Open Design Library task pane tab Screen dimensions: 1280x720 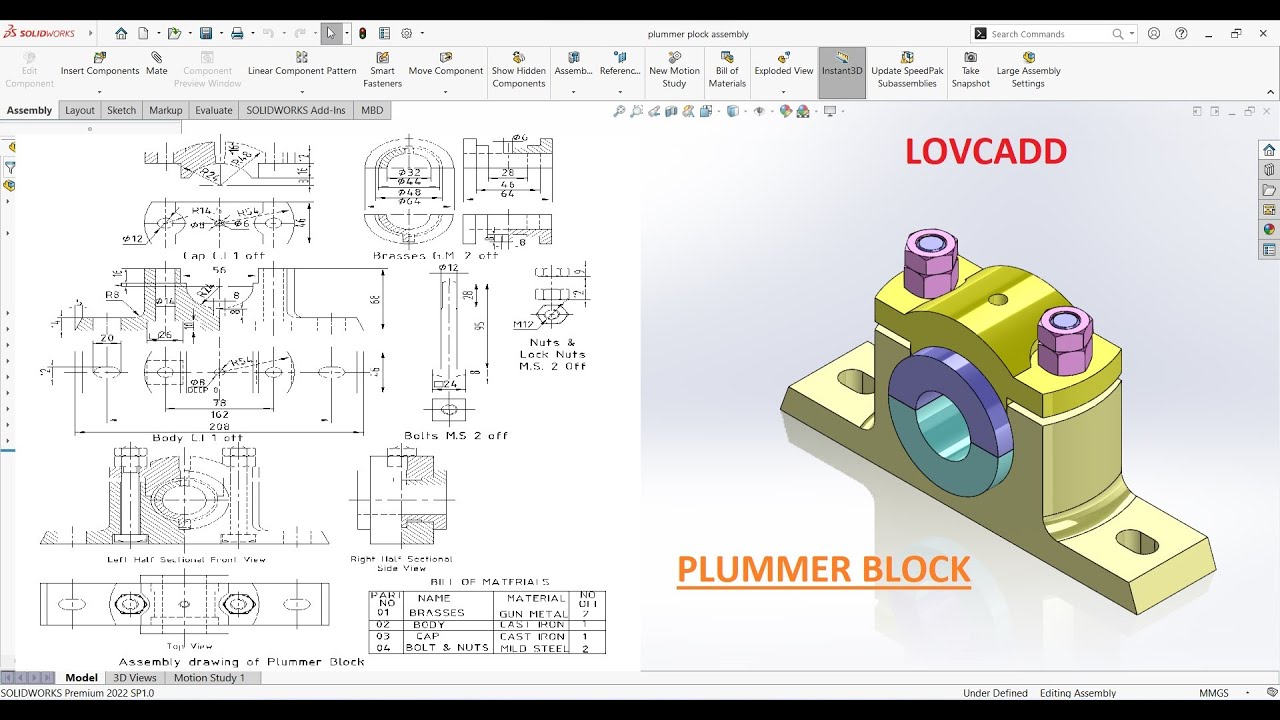point(1269,170)
